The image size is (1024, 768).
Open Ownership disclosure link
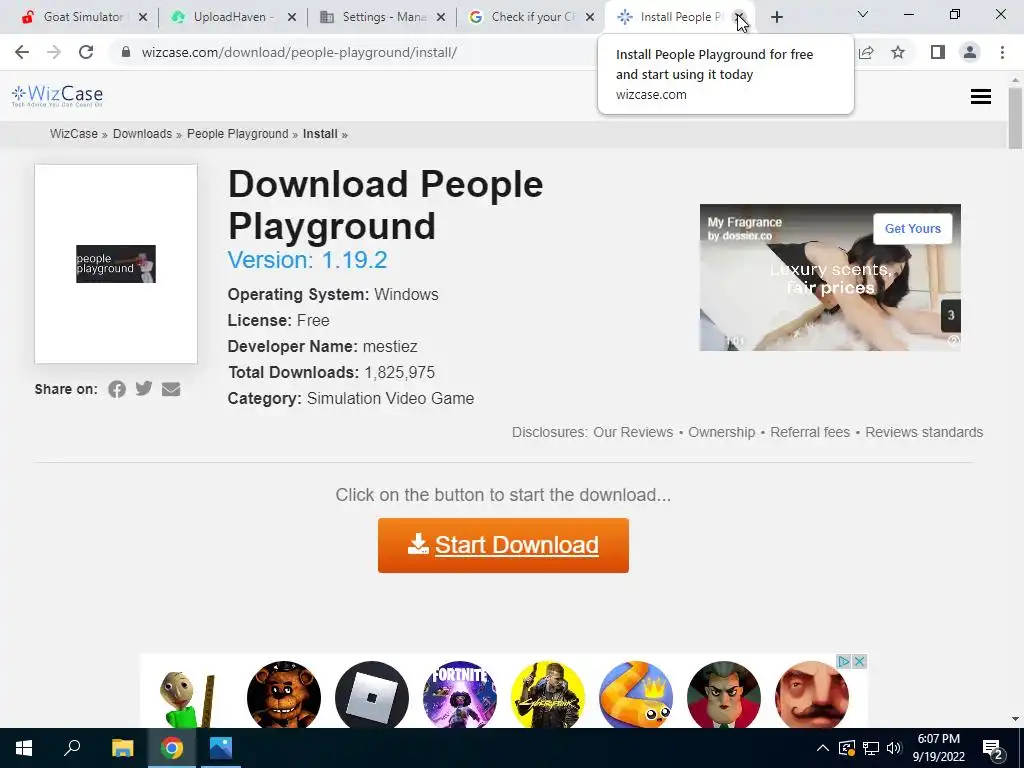point(722,432)
